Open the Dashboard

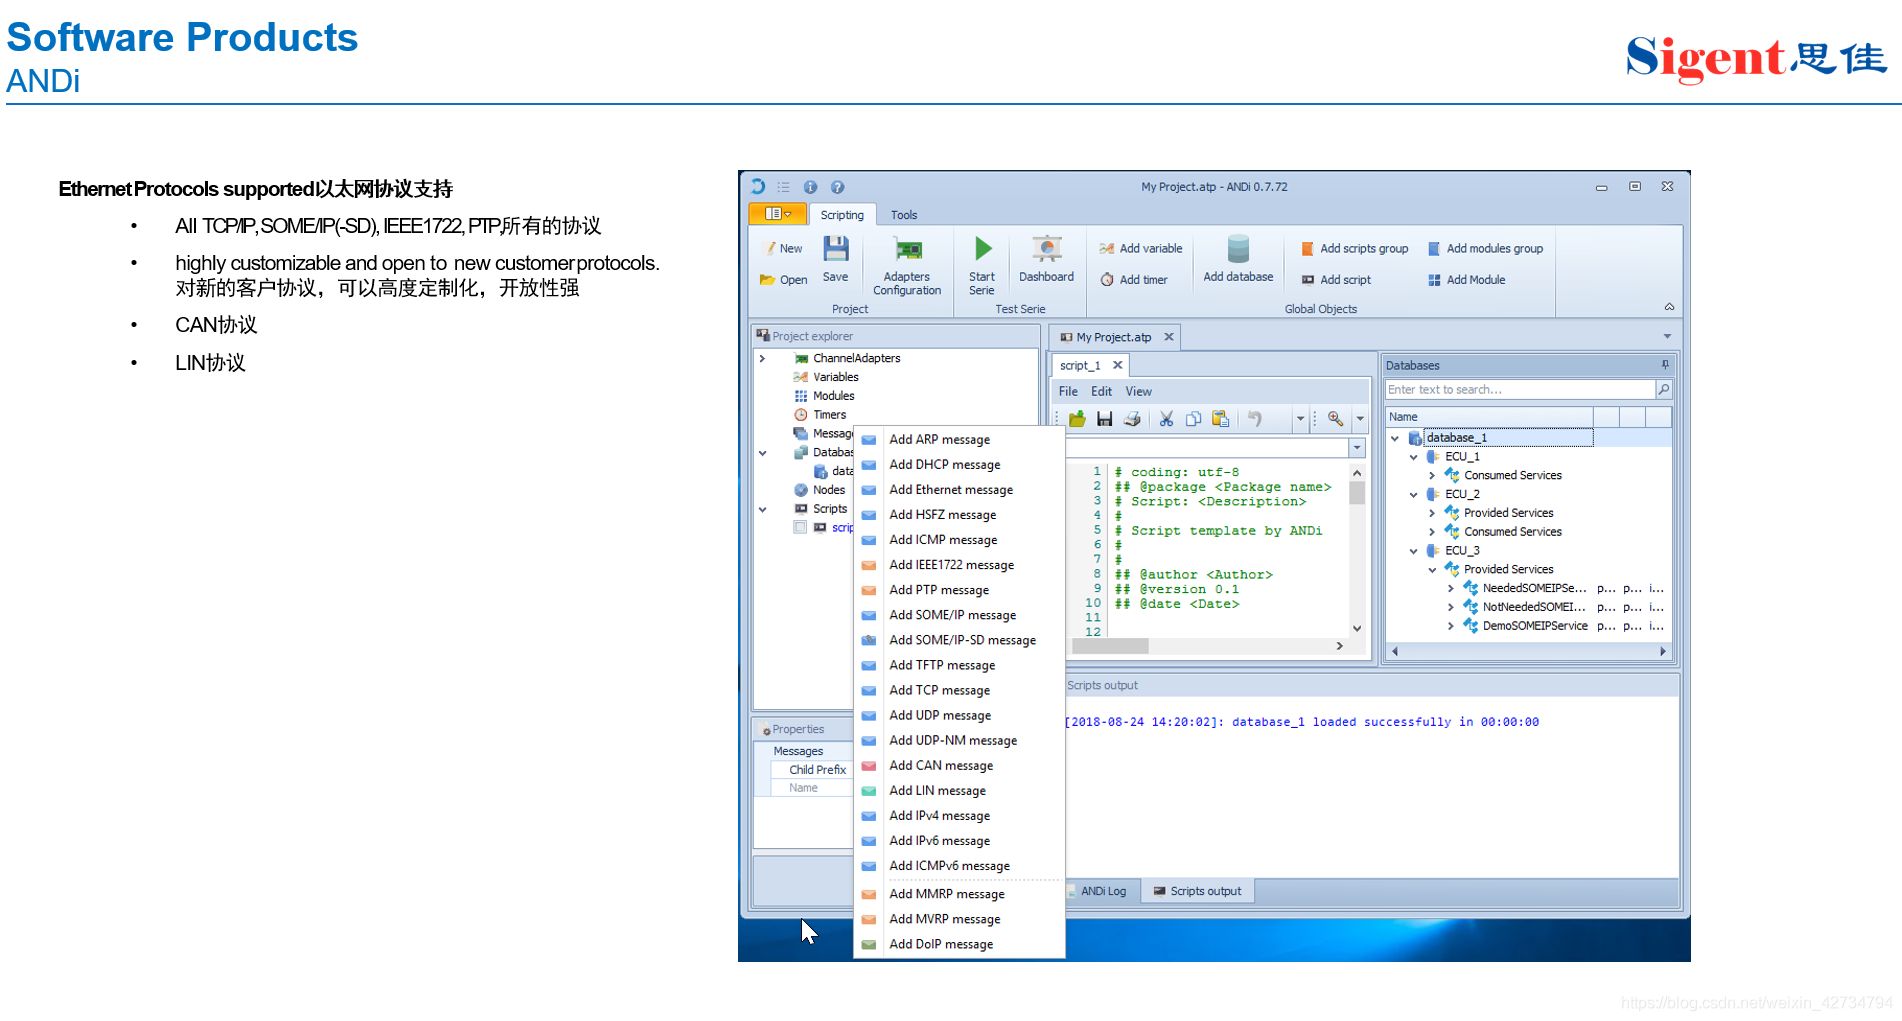[x=1046, y=259]
